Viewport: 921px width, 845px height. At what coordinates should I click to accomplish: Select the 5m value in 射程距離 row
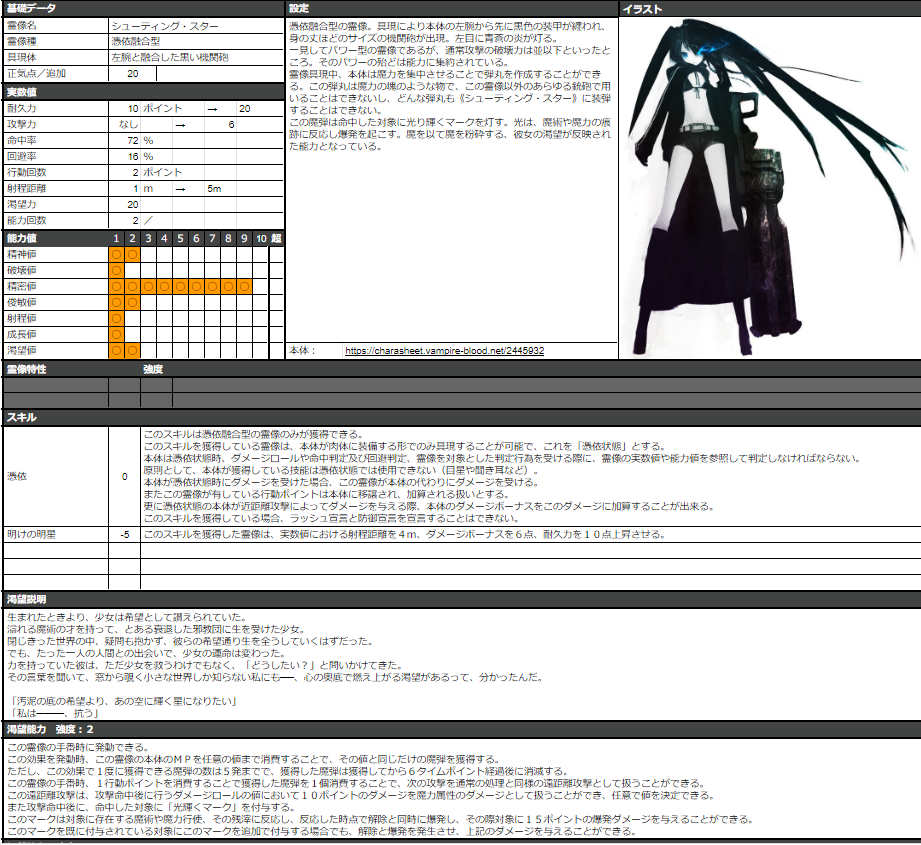214,188
